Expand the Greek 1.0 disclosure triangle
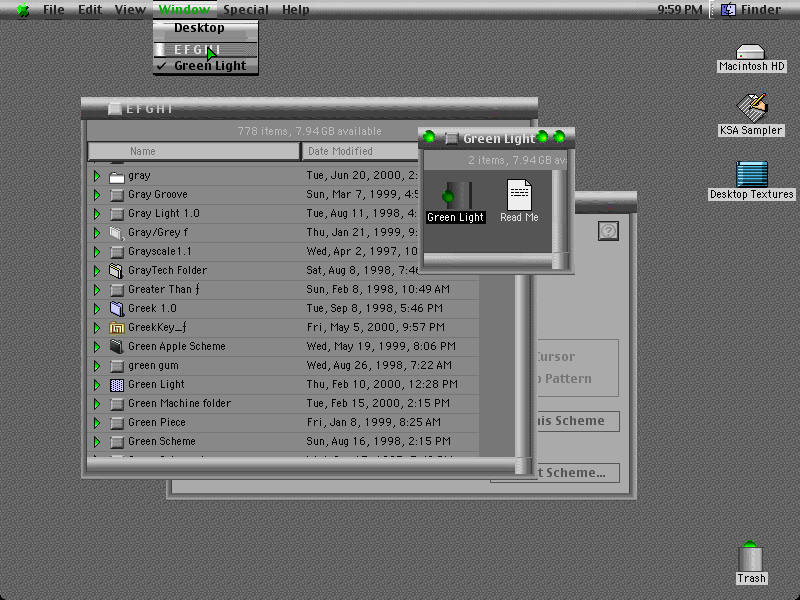Image resolution: width=800 pixels, height=600 pixels. pyautogui.click(x=97, y=309)
